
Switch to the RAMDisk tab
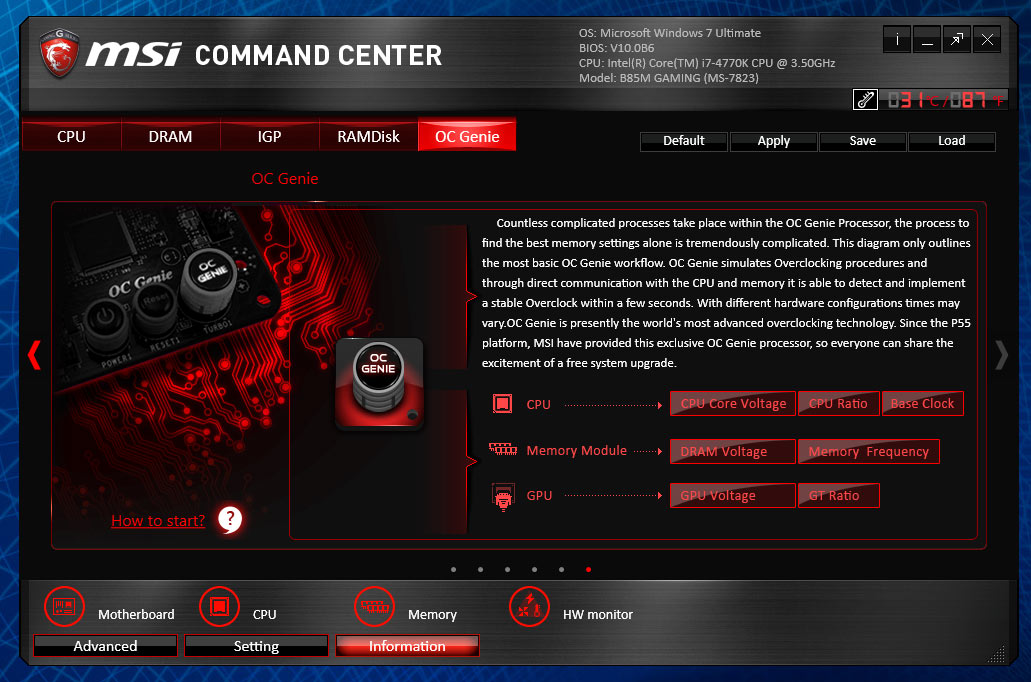tap(368, 136)
